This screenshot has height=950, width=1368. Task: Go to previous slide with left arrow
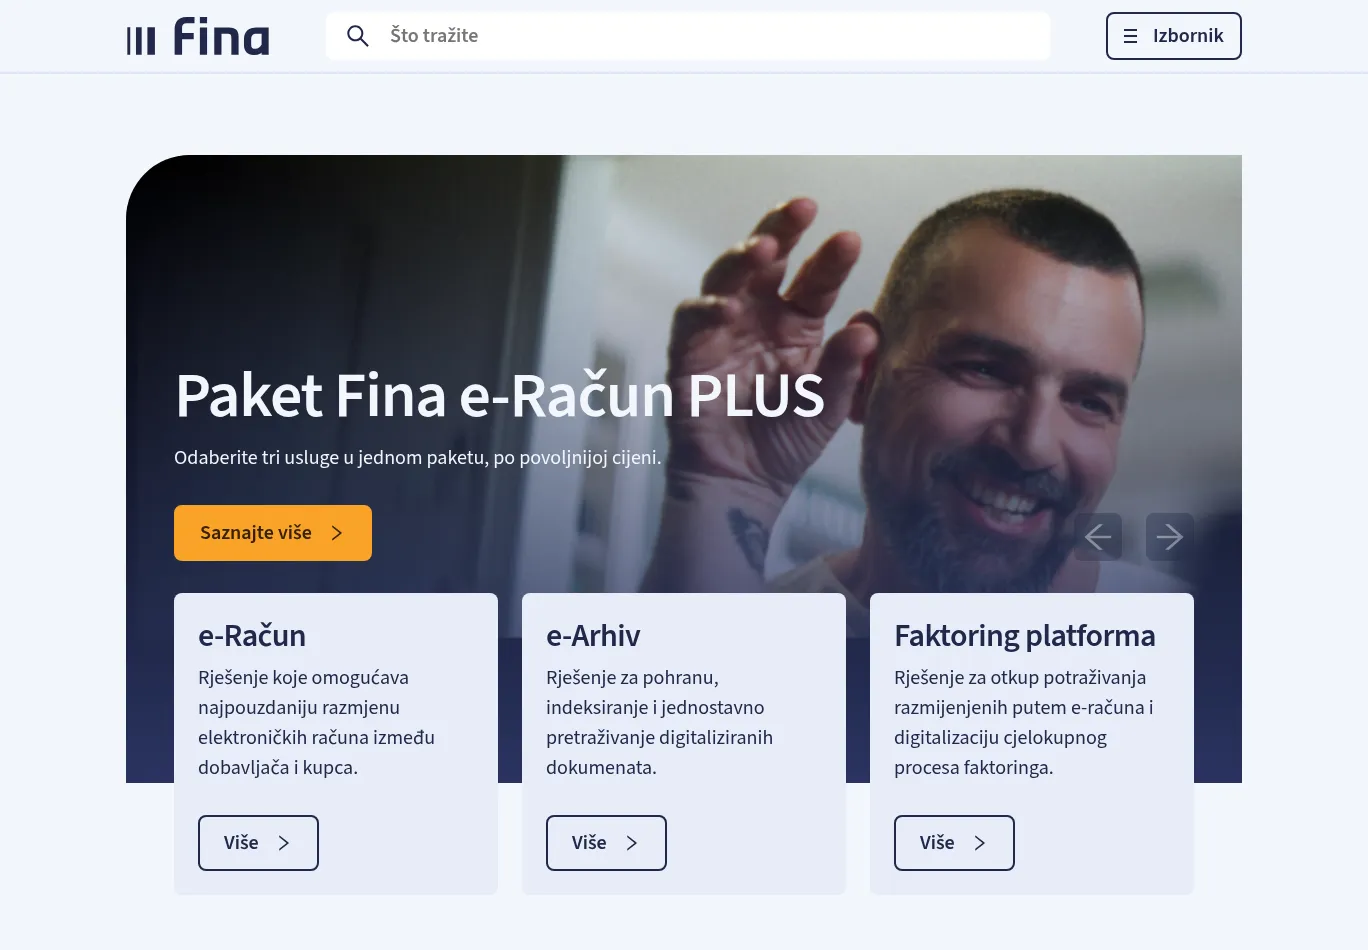click(1098, 537)
